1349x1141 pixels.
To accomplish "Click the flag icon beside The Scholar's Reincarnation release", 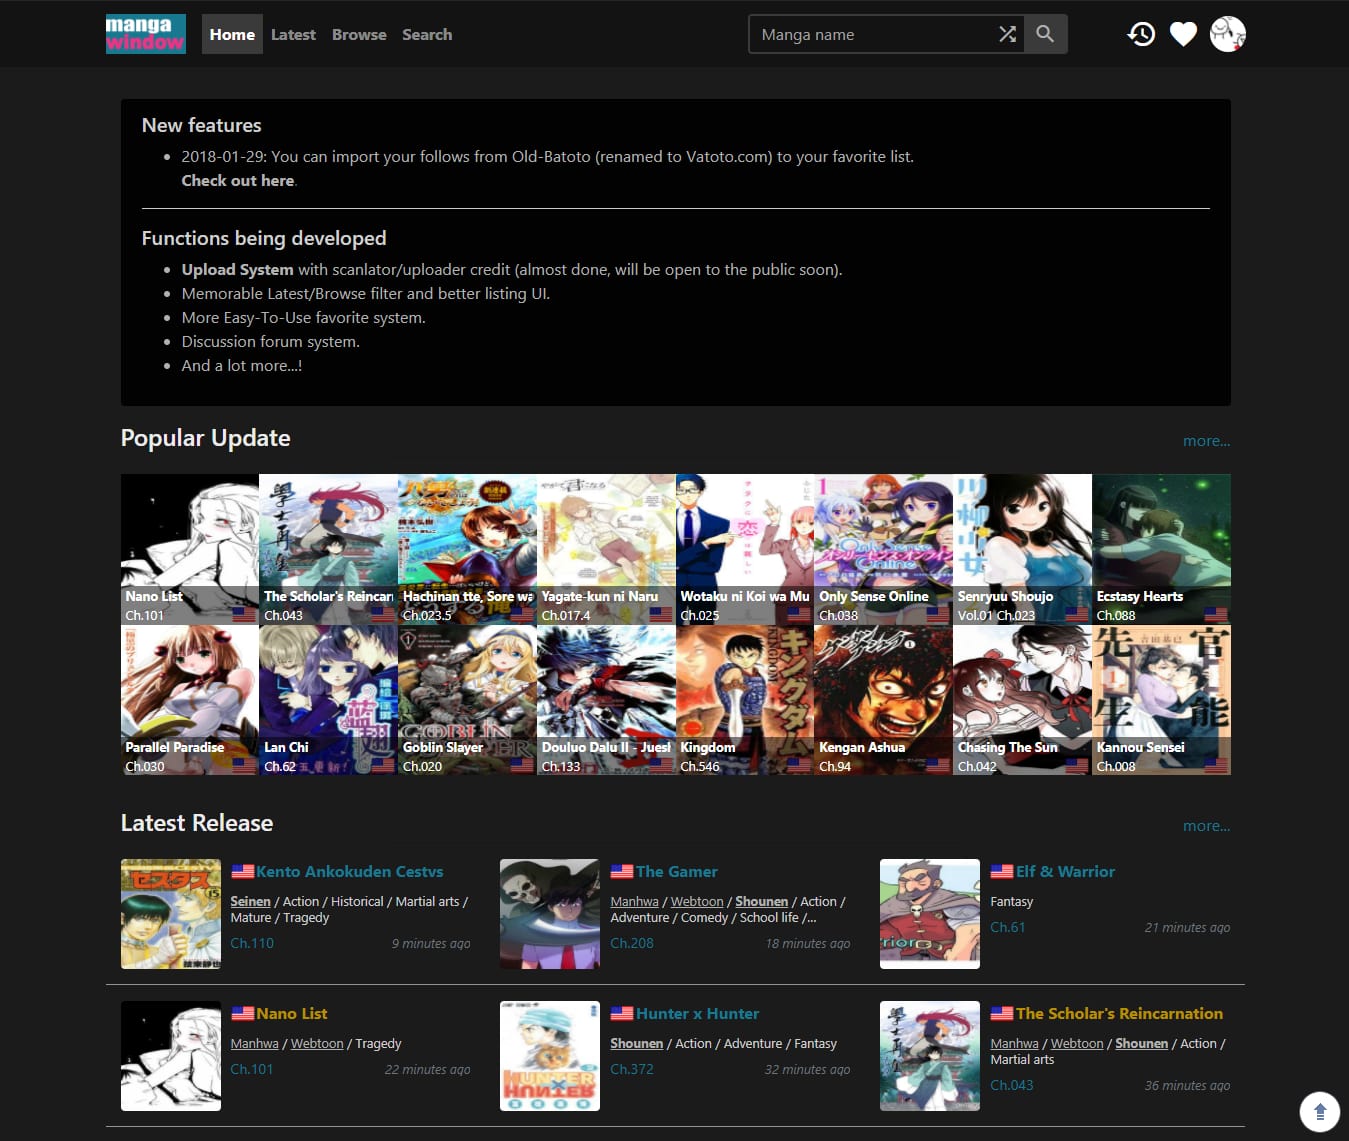I will click(x=1002, y=1014).
